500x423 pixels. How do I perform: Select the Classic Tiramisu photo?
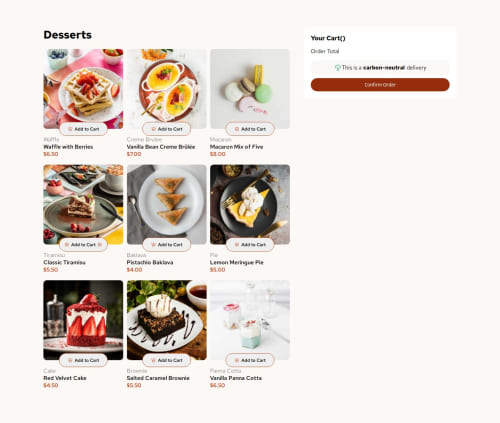click(x=83, y=204)
